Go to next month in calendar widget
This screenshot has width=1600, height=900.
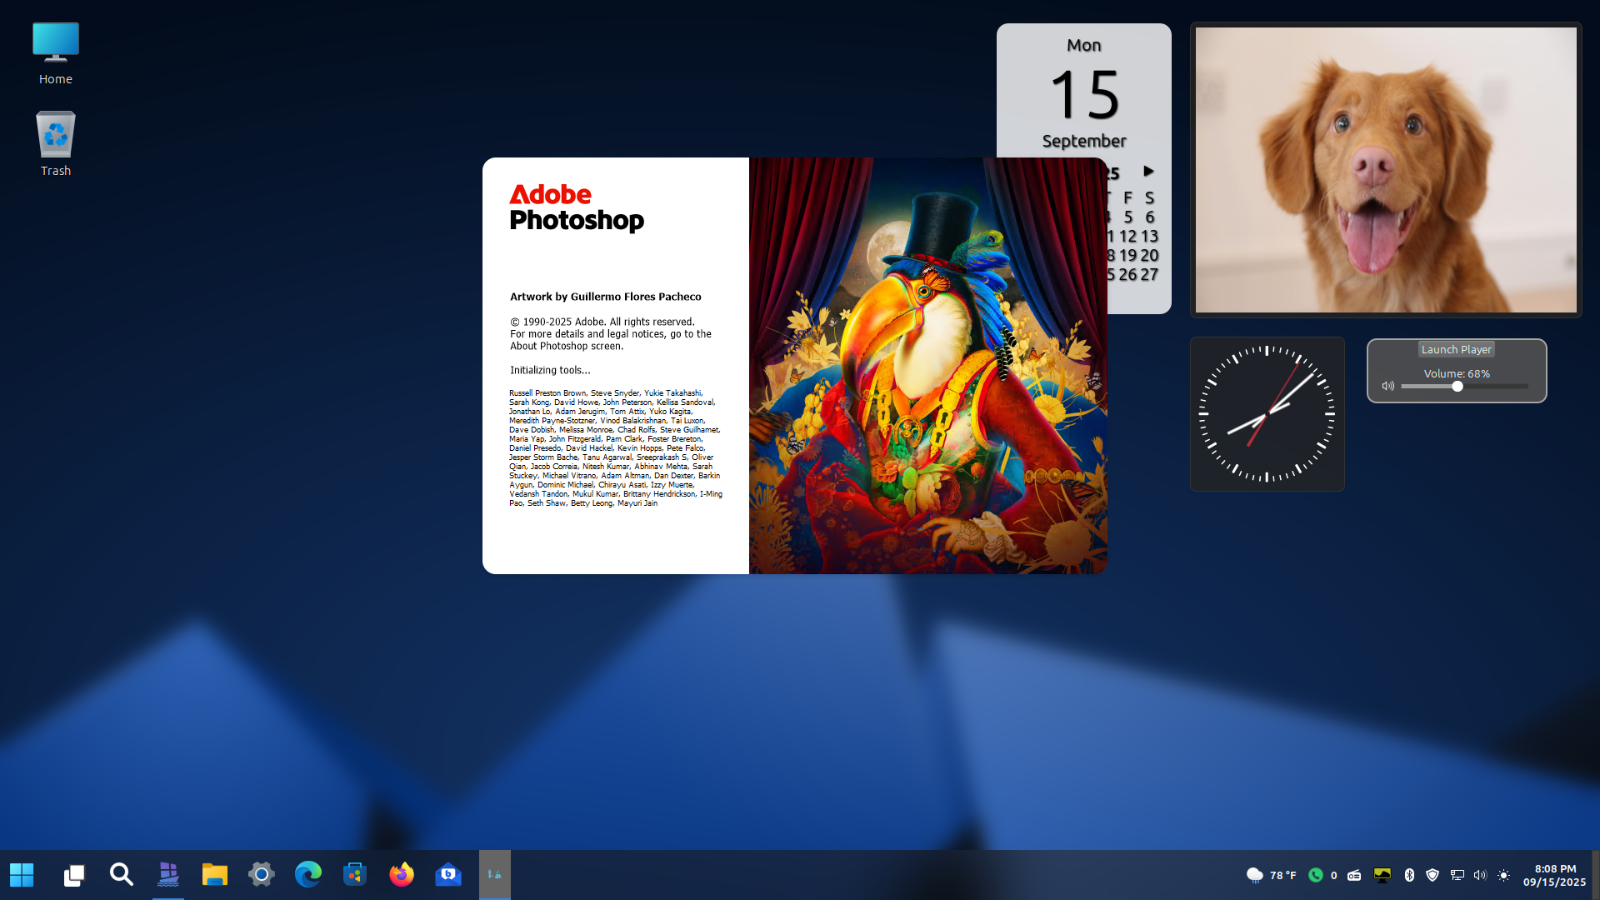coord(1148,172)
